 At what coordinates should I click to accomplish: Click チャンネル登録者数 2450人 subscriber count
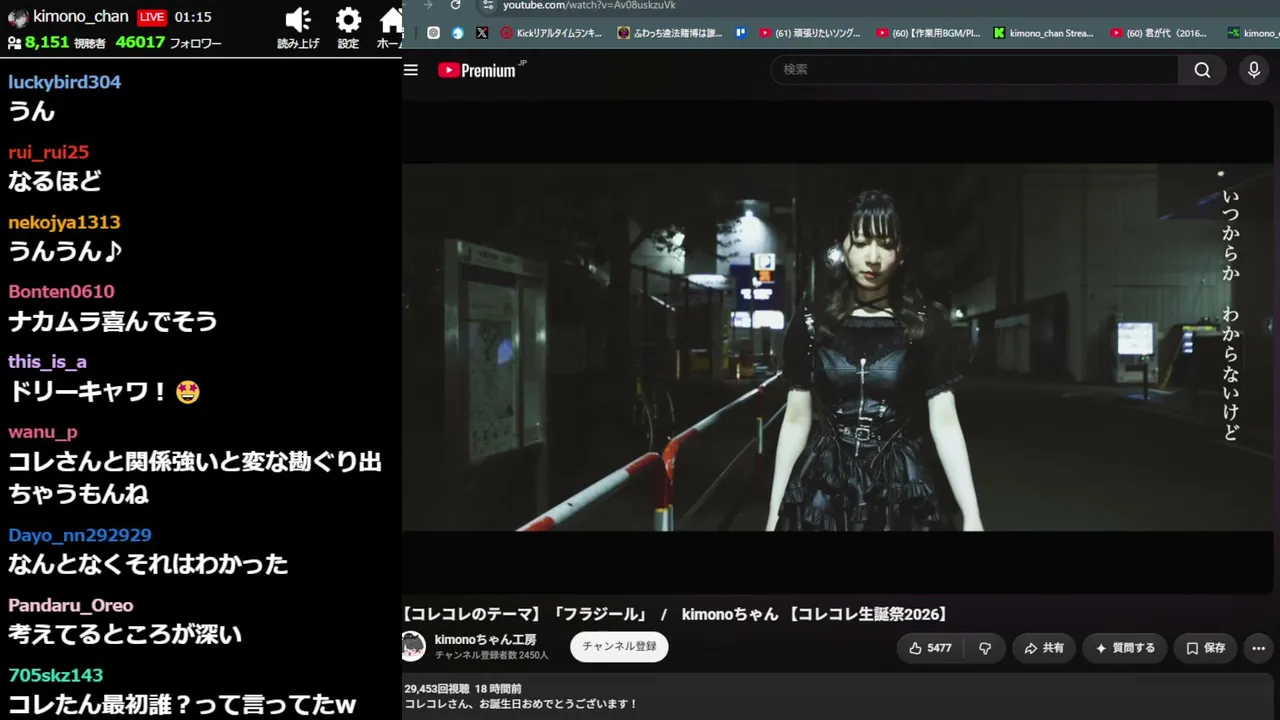click(x=491, y=655)
